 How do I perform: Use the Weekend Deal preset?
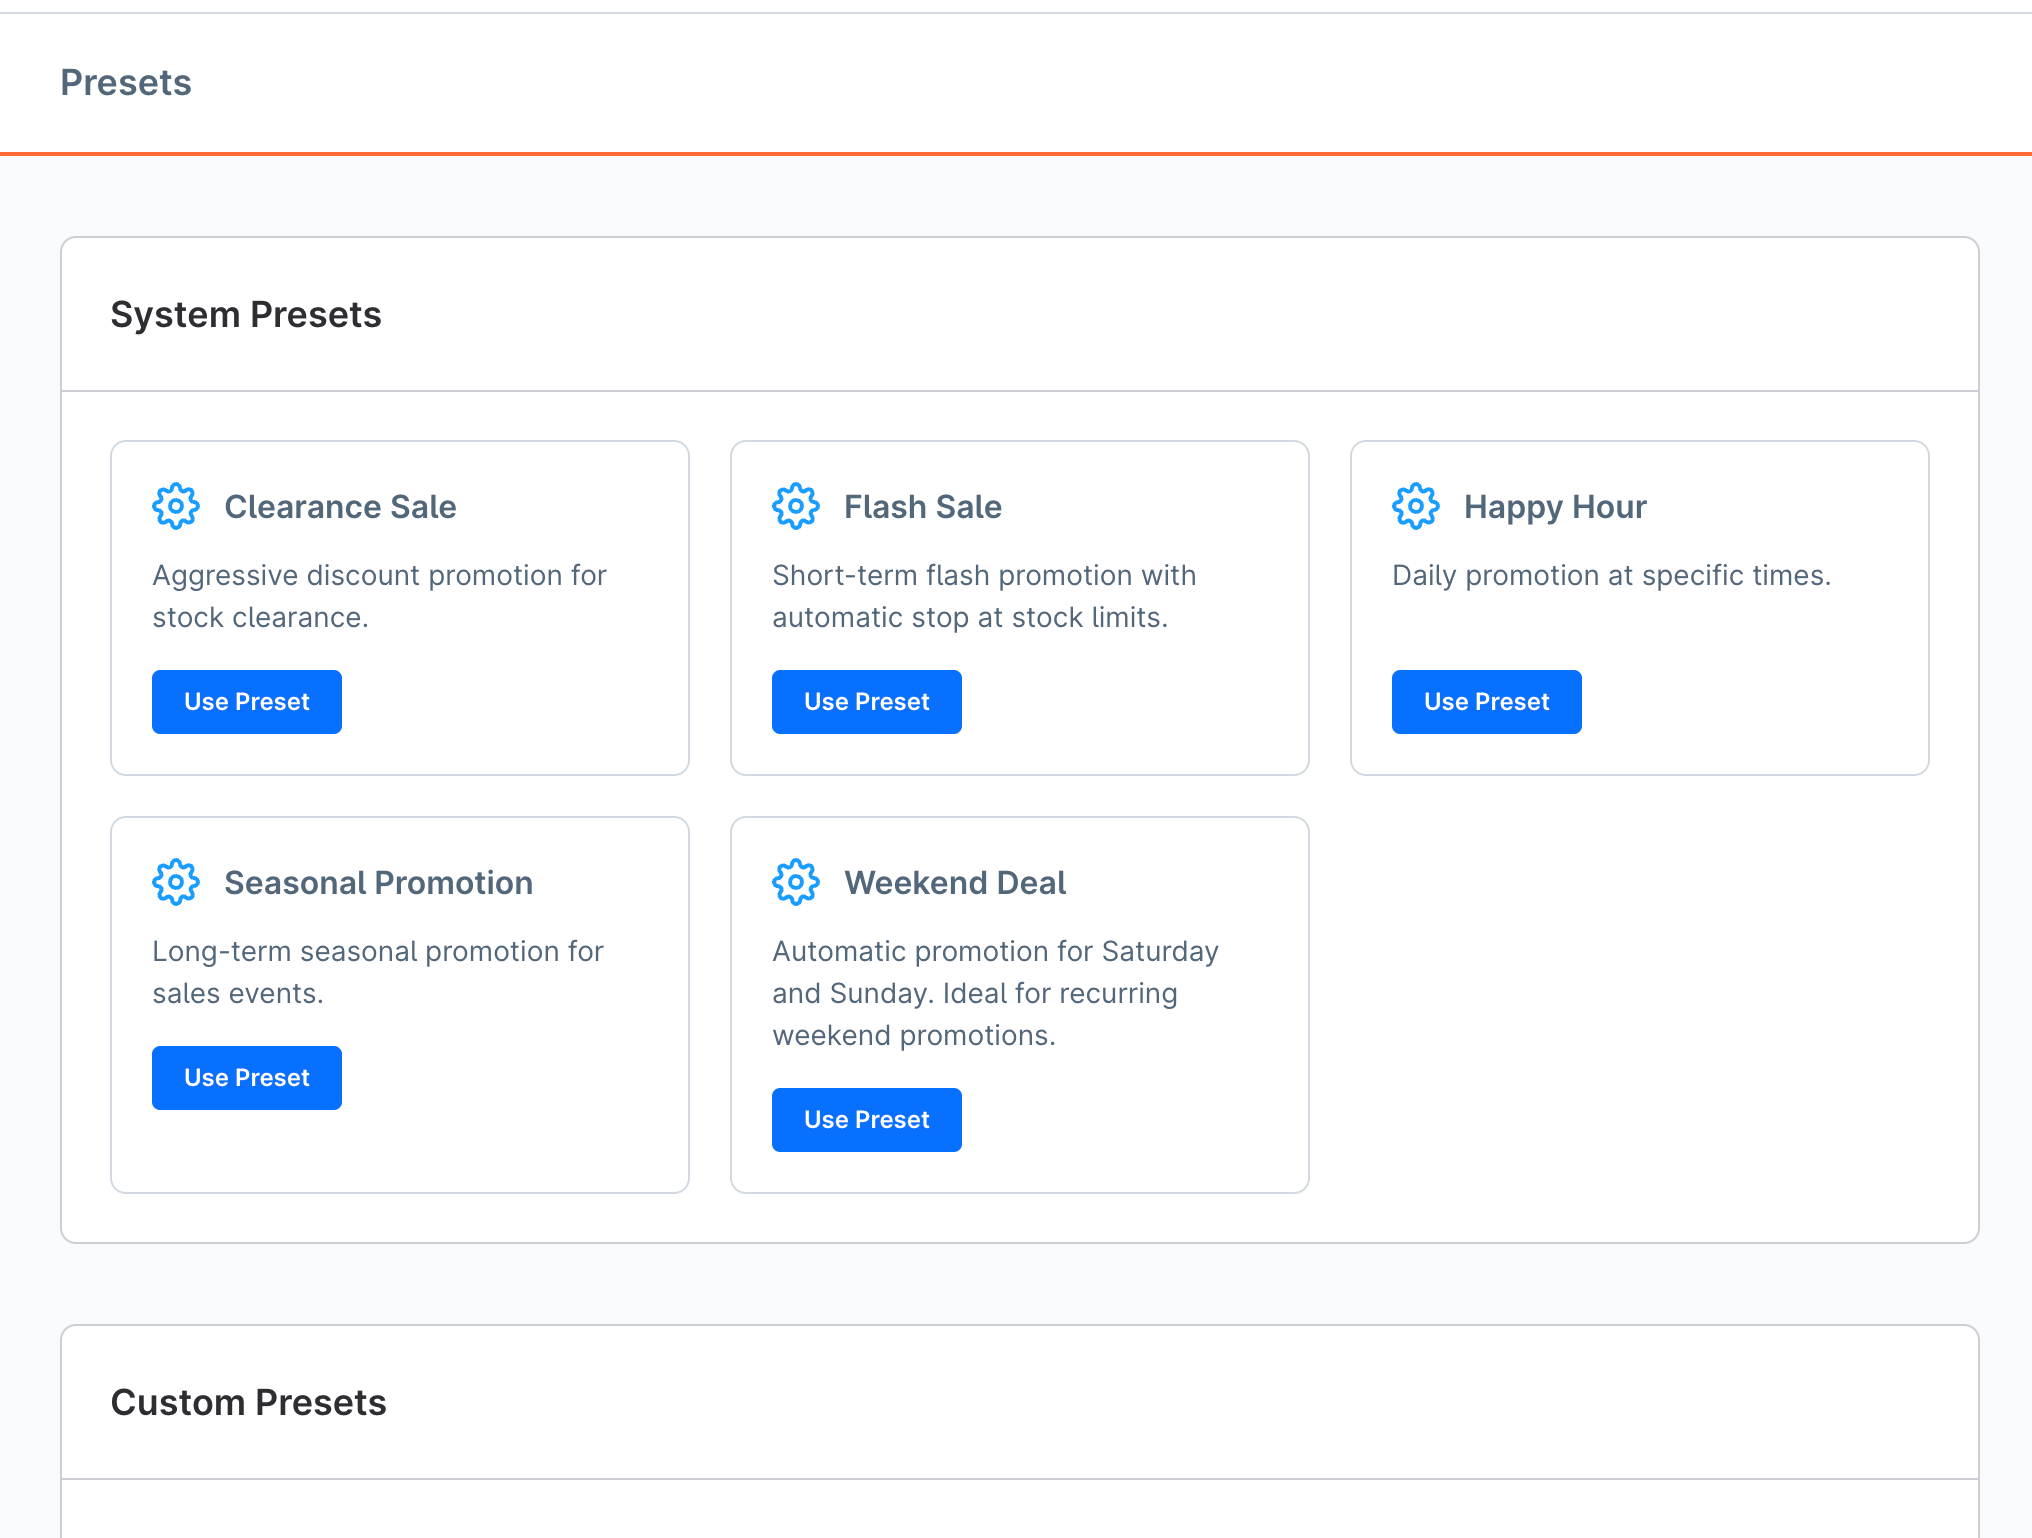(x=866, y=1119)
